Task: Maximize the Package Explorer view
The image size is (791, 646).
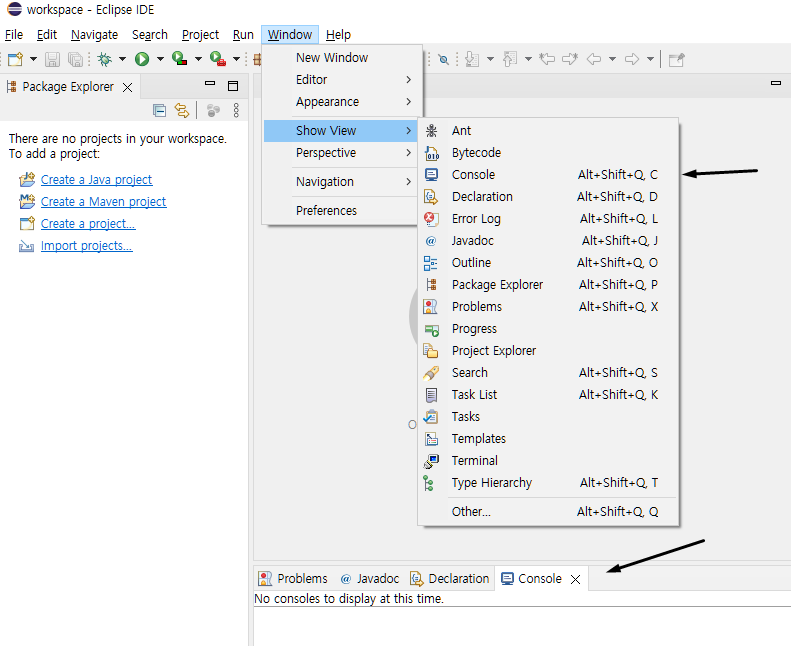Action: click(233, 86)
